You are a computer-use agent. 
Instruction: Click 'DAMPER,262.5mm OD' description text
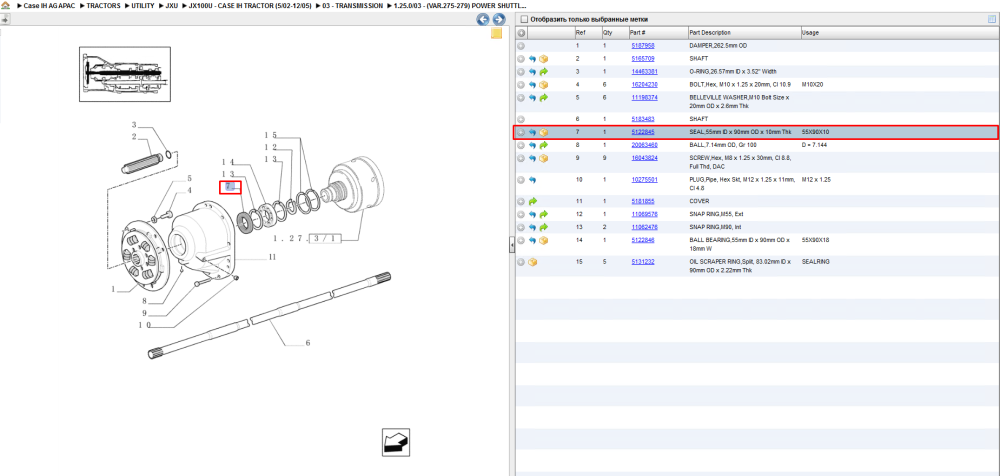point(717,46)
